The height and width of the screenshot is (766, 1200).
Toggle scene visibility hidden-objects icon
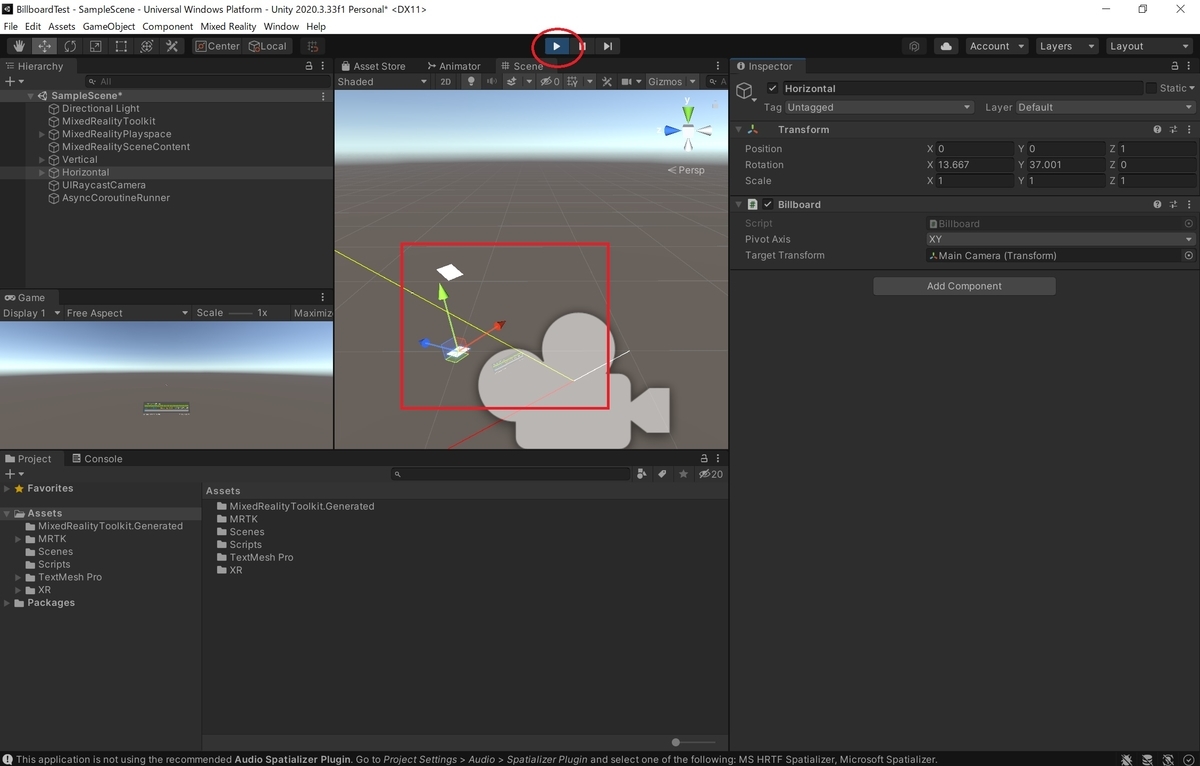point(550,82)
